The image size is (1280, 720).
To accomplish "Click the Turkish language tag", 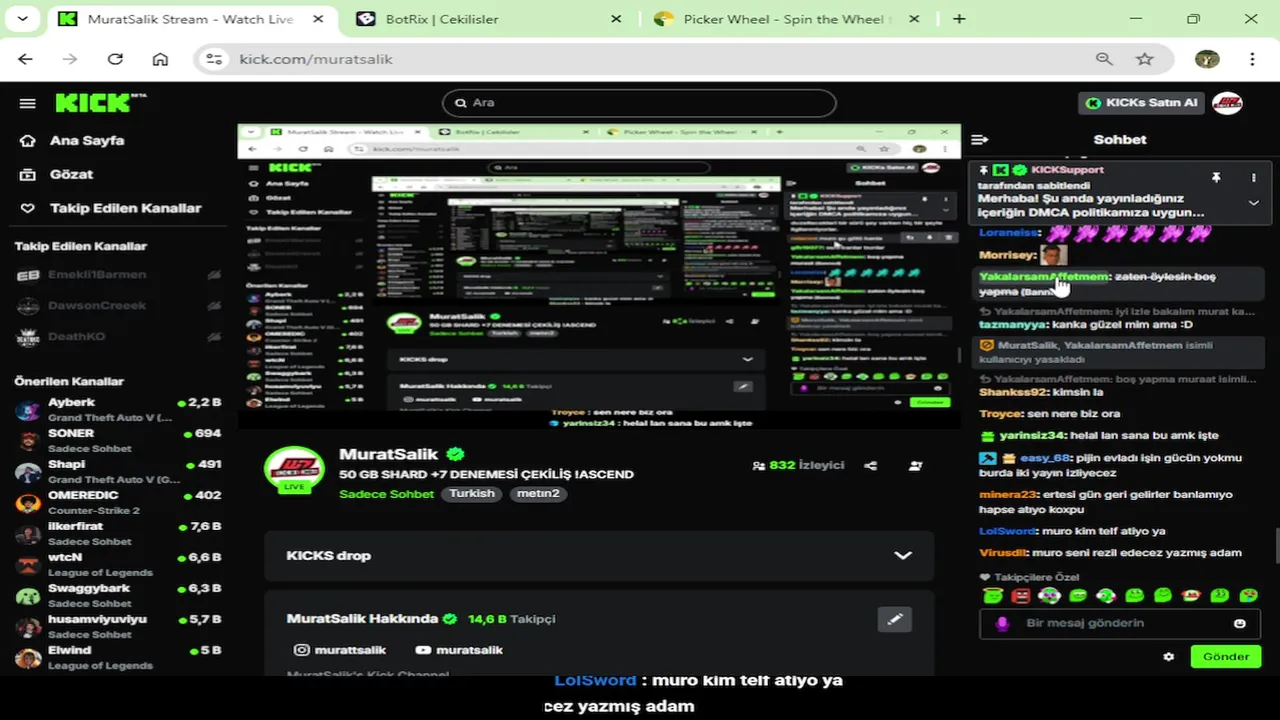I will click(472, 494).
